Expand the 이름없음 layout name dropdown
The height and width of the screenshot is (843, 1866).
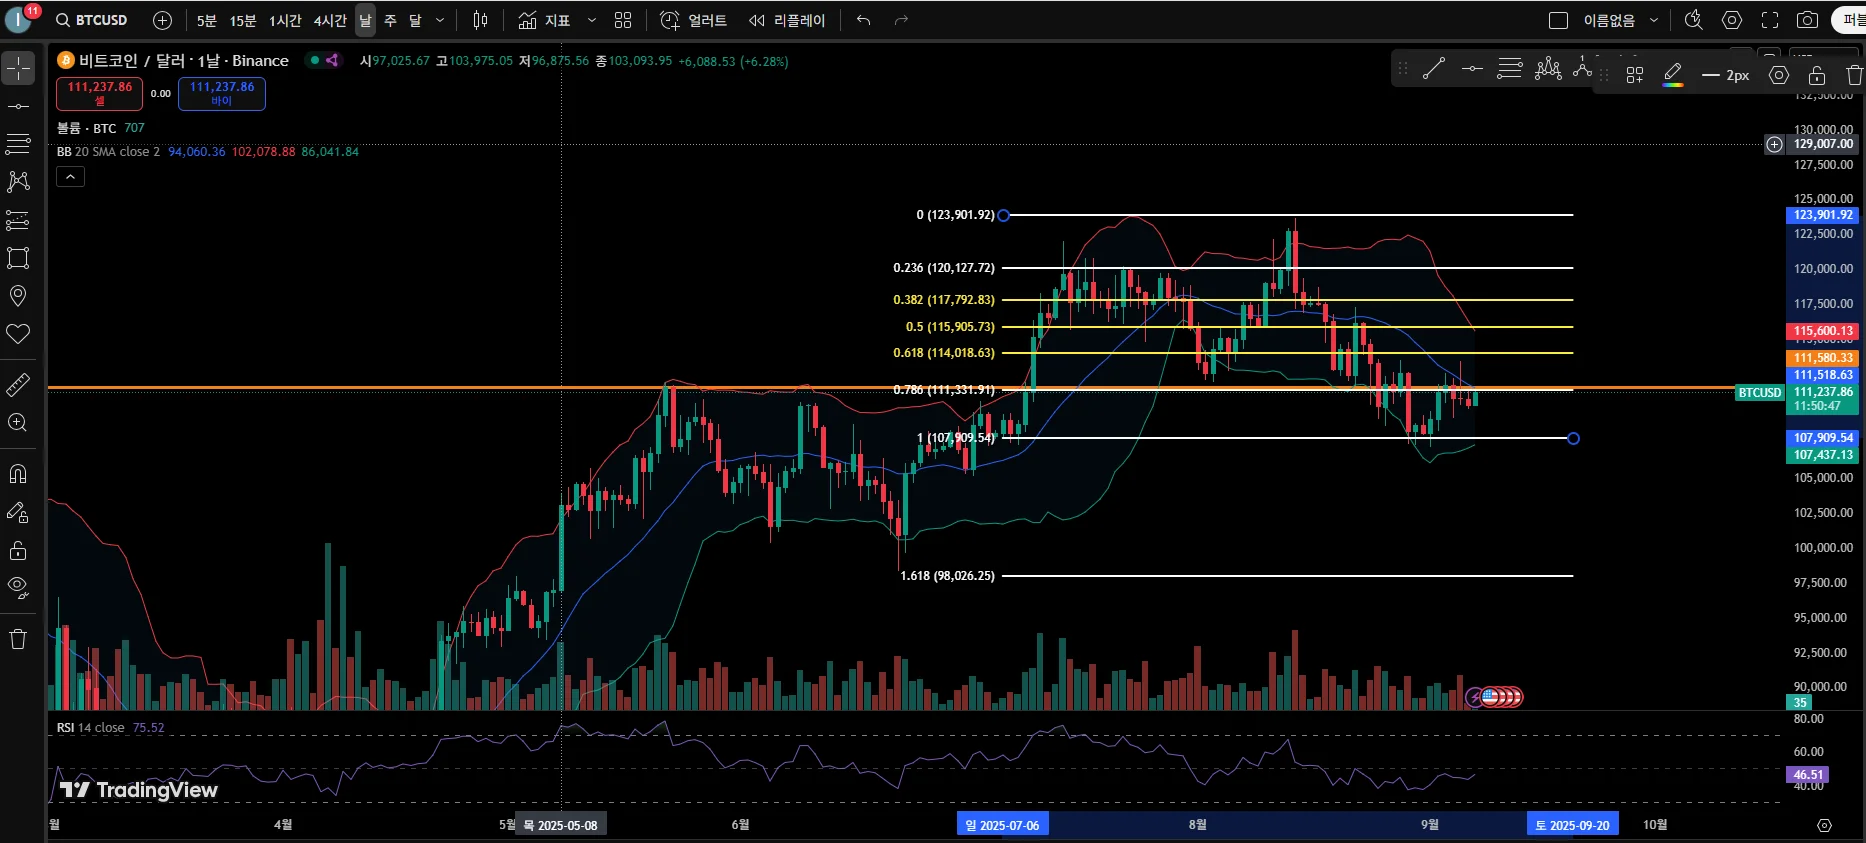pyautogui.click(x=1654, y=20)
